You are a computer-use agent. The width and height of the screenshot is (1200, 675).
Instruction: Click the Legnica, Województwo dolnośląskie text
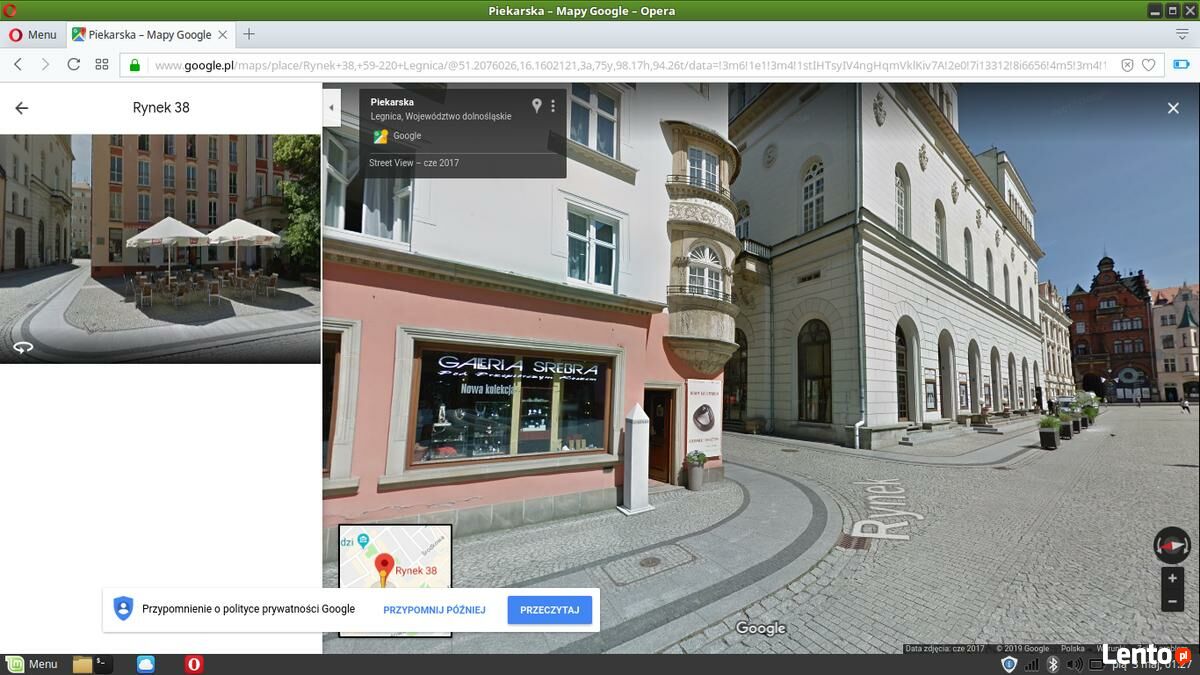pyautogui.click(x=441, y=117)
